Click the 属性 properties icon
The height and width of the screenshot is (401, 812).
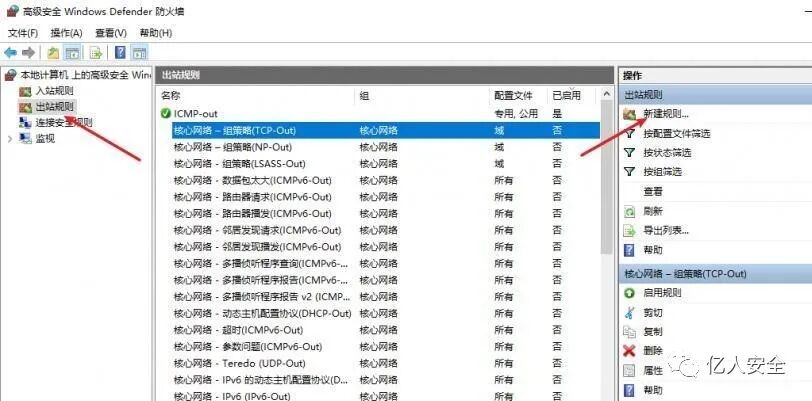coord(629,370)
